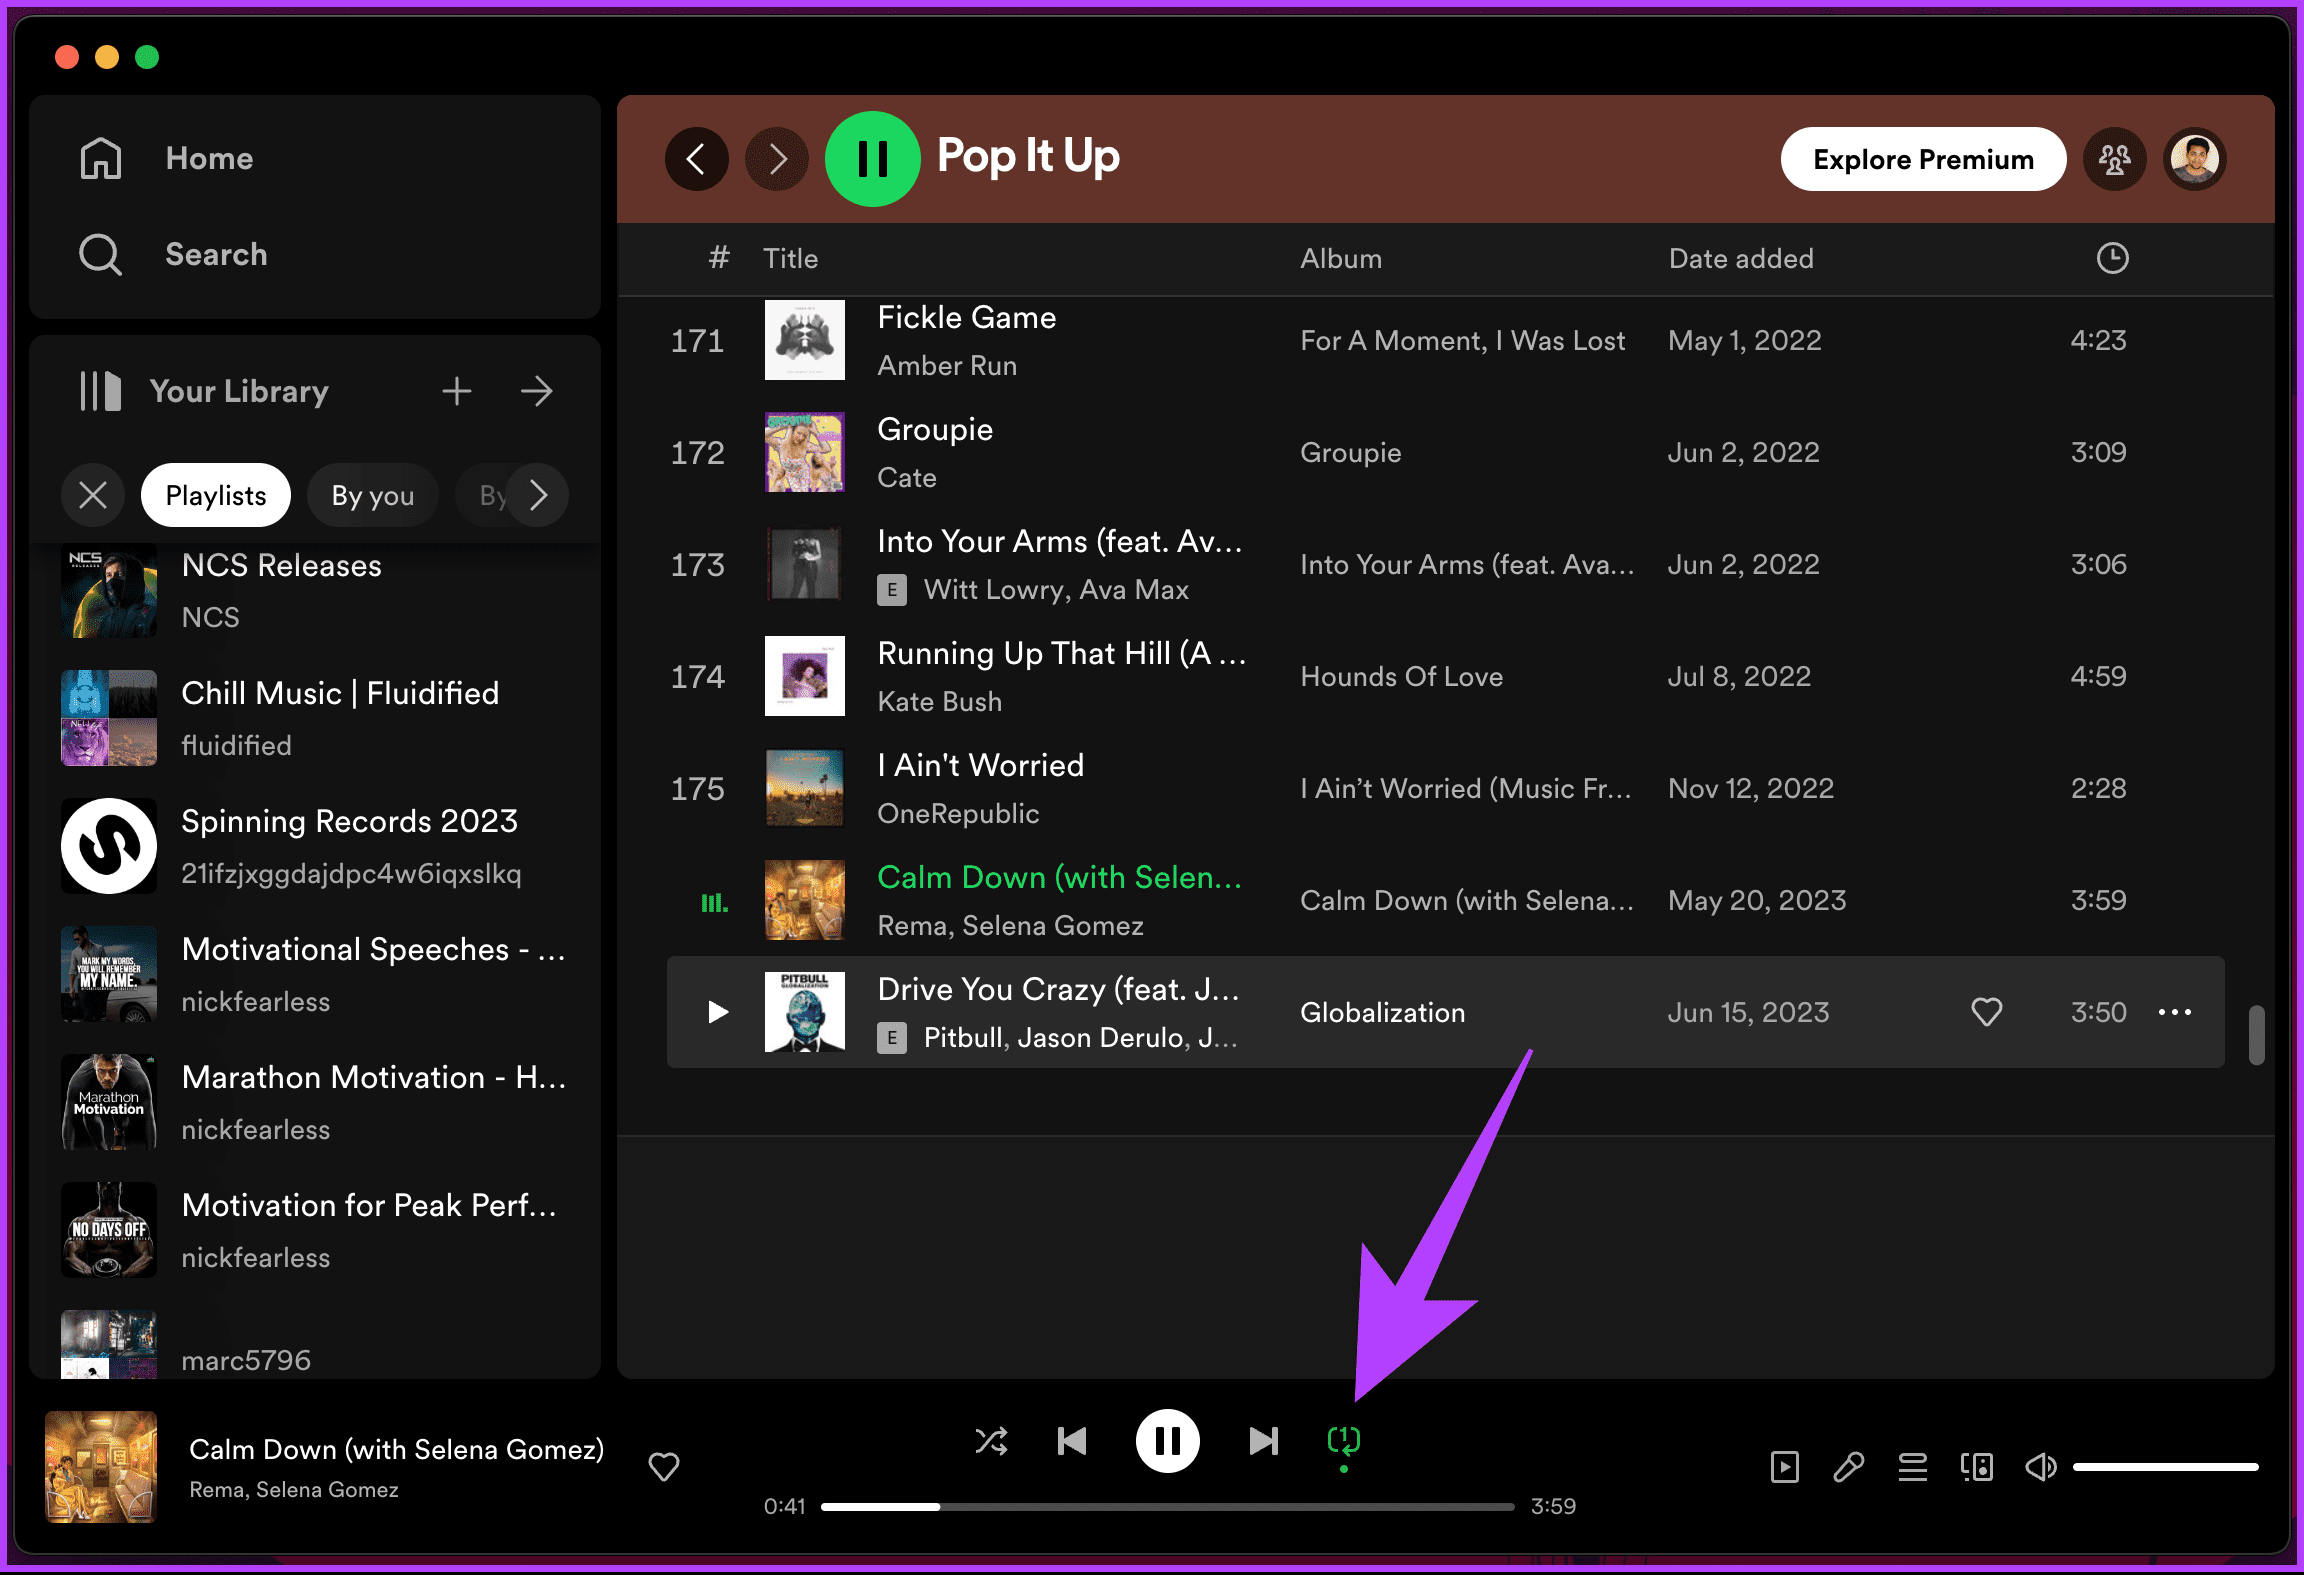Click the forward navigation chevron button
The height and width of the screenshot is (1575, 2304).
[776, 159]
